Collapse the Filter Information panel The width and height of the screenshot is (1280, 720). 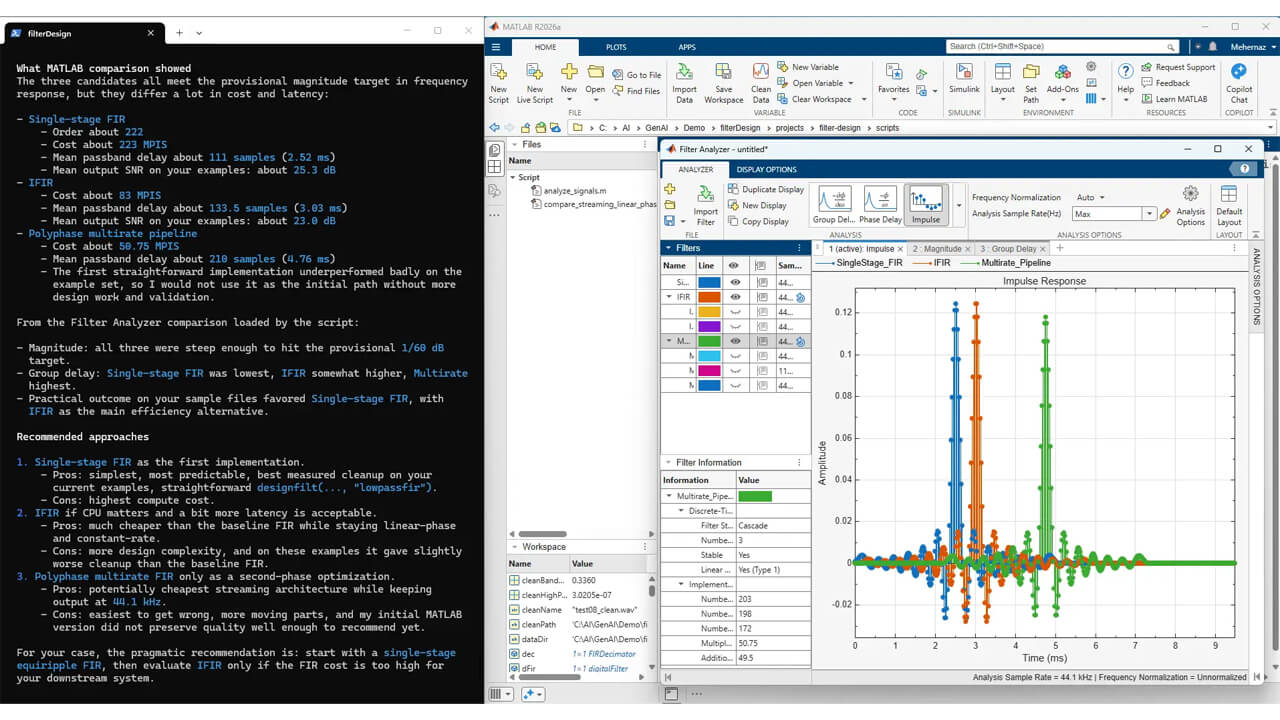click(x=668, y=462)
